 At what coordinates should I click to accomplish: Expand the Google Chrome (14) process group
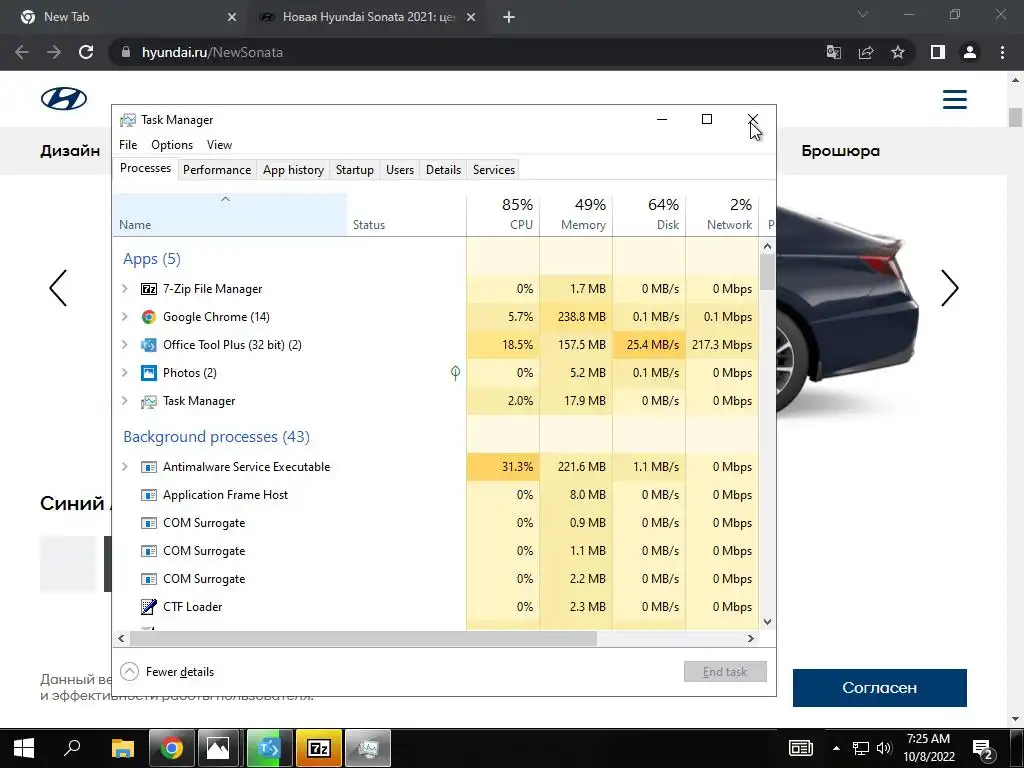(125, 317)
